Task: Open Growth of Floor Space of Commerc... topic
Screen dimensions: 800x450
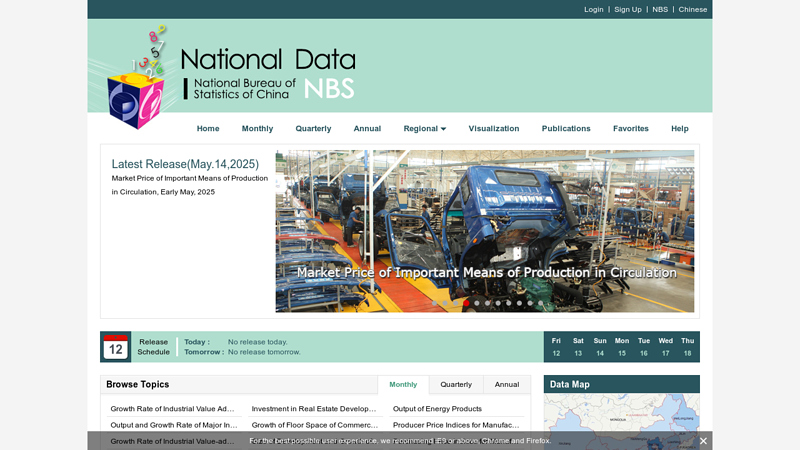Action: pyautogui.click(x=315, y=425)
